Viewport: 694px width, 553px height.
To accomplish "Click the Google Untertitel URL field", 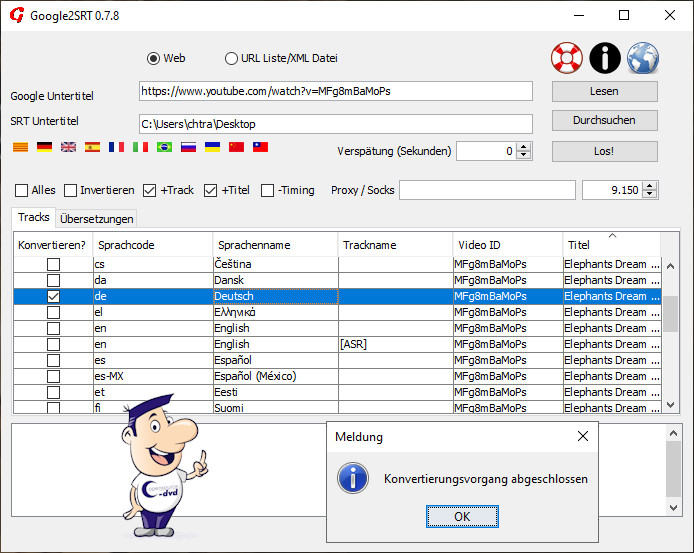I will [335, 91].
